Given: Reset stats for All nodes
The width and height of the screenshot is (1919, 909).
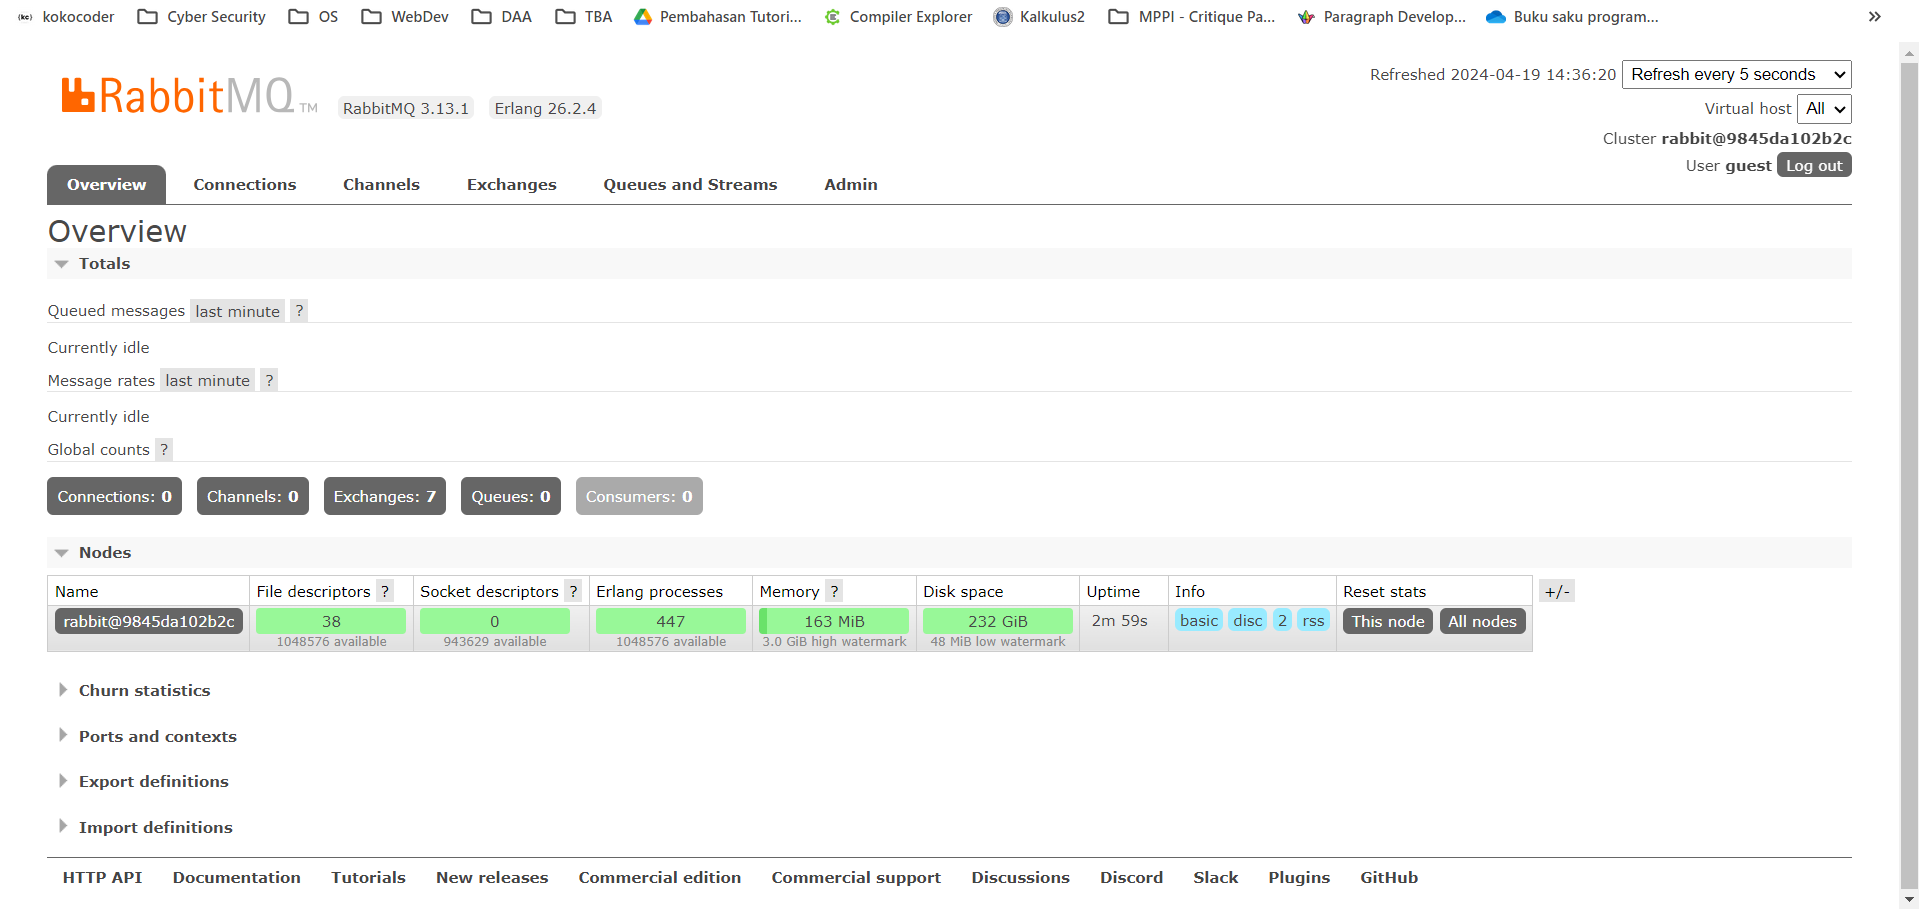Looking at the screenshot, I should click(1482, 621).
